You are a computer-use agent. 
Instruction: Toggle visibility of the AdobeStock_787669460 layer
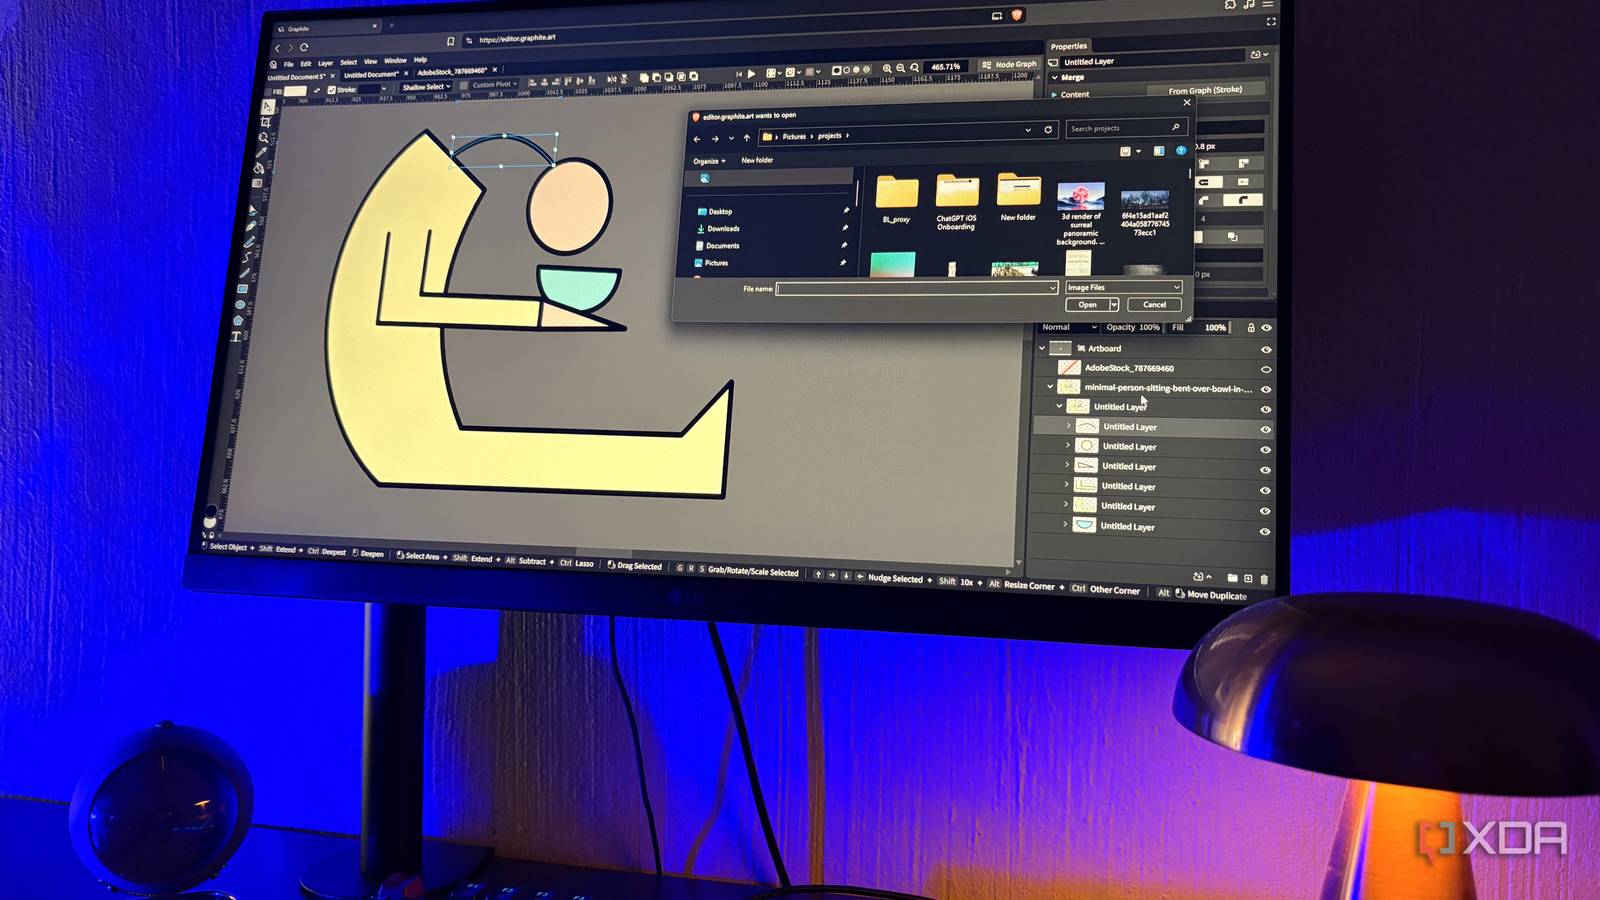point(1266,369)
